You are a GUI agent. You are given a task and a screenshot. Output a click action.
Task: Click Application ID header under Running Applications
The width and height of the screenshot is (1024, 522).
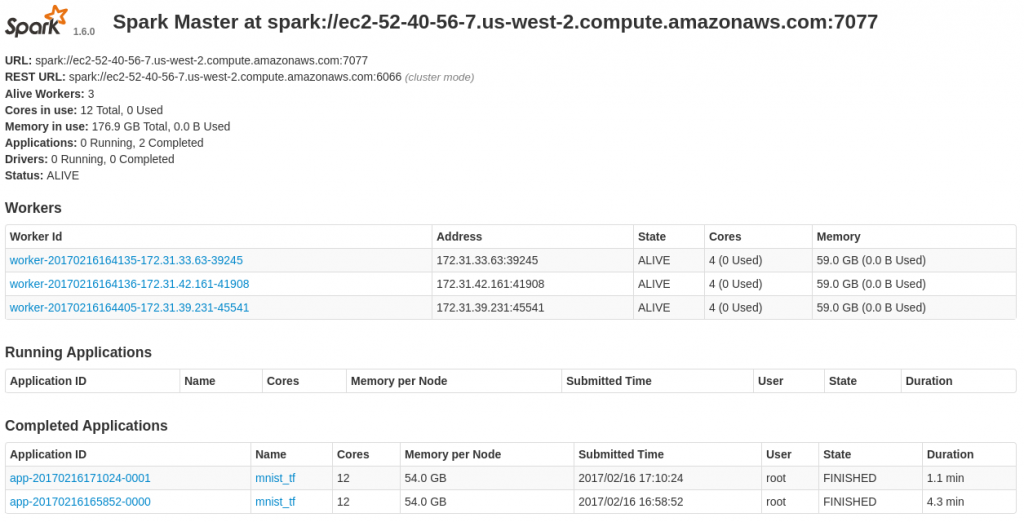[48, 381]
